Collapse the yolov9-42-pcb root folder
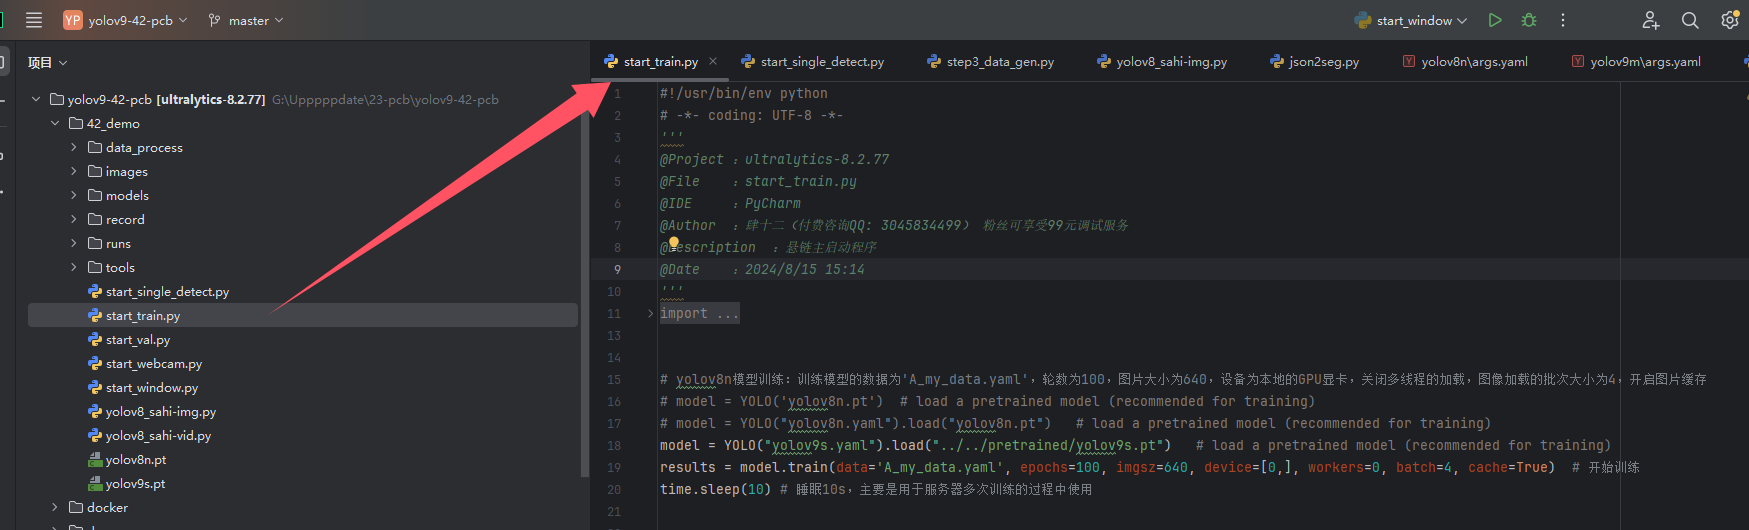This screenshot has width=1749, height=530. [x=36, y=99]
